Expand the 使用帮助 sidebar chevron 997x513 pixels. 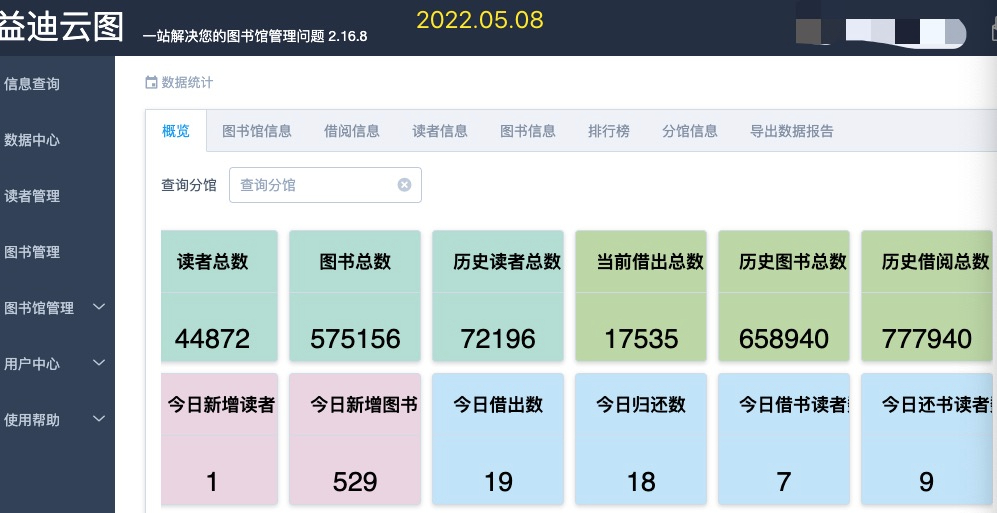click(98, 419)
